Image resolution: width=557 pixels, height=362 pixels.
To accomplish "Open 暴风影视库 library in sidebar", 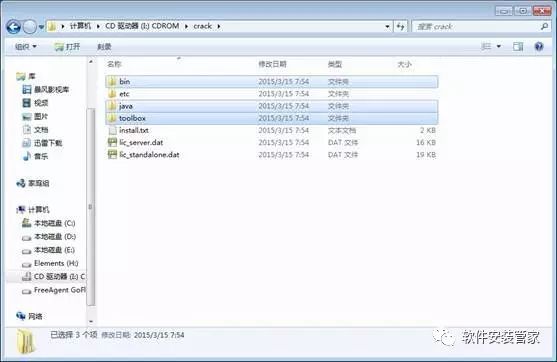I will coord(46,90).
